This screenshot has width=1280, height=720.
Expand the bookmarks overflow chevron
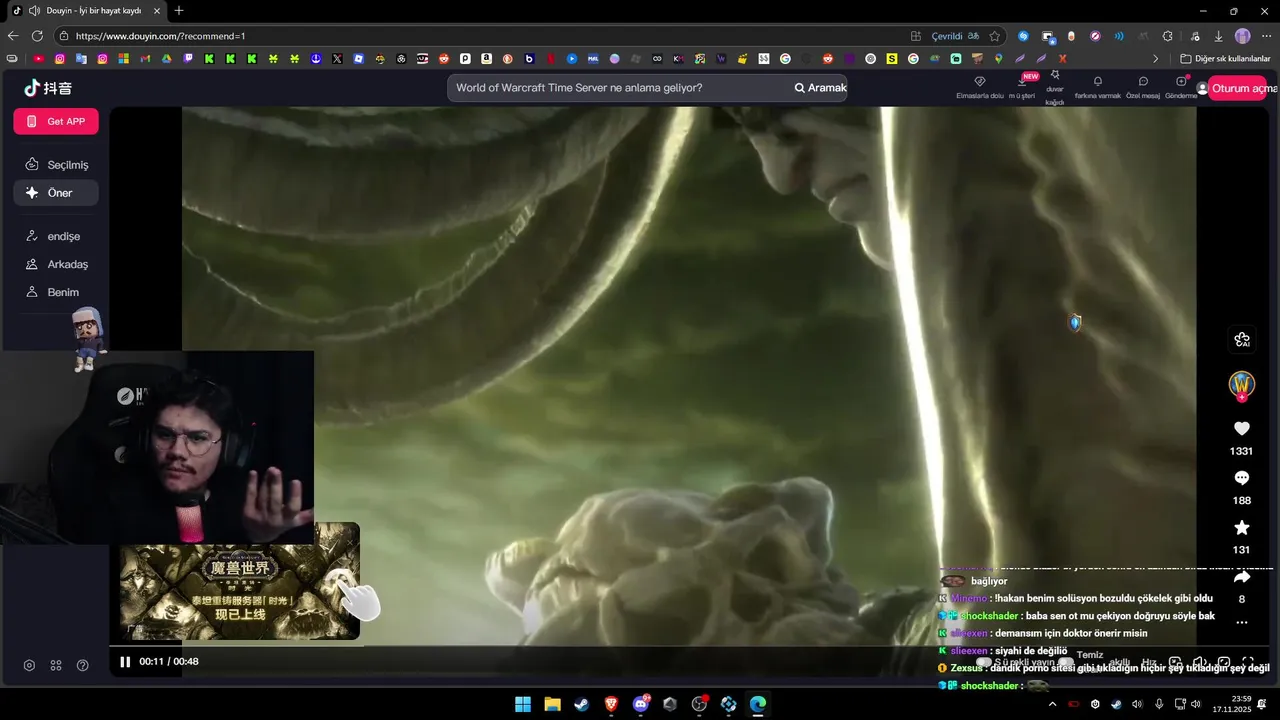[x=1156, y=59]
